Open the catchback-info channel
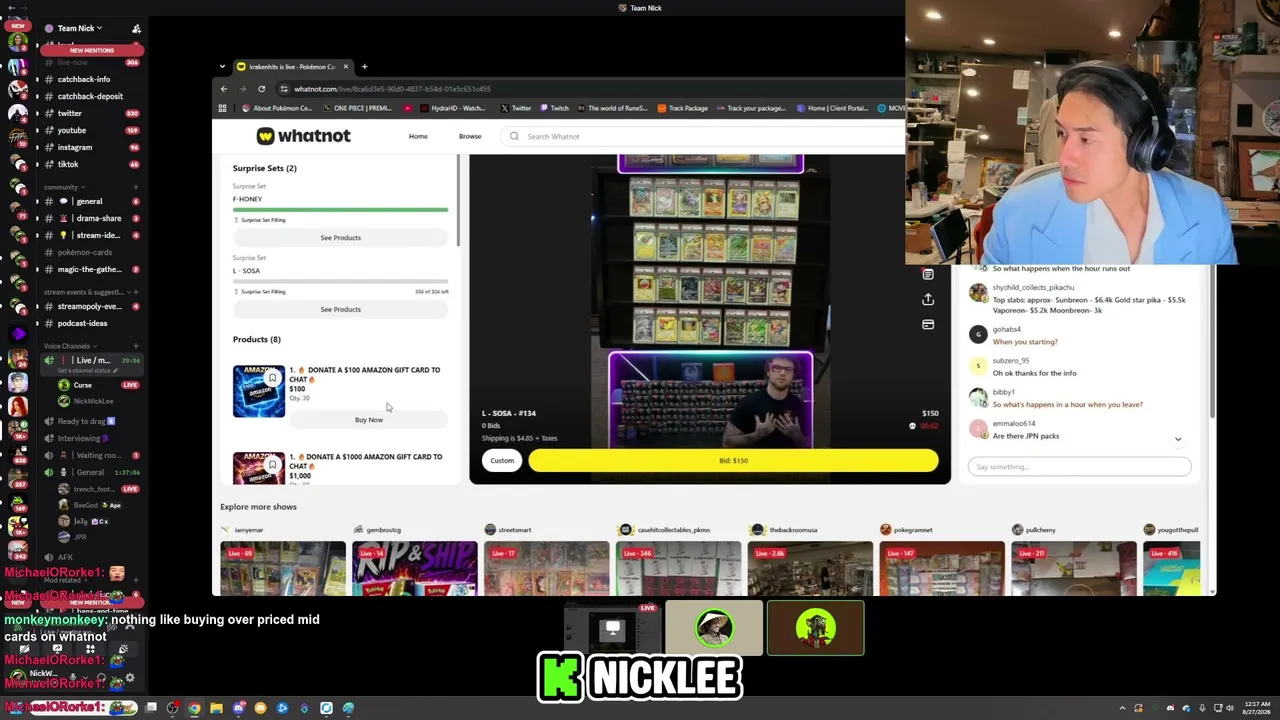Image resolution: width=1280 pixels, height=720 pixels. point(84,79)
